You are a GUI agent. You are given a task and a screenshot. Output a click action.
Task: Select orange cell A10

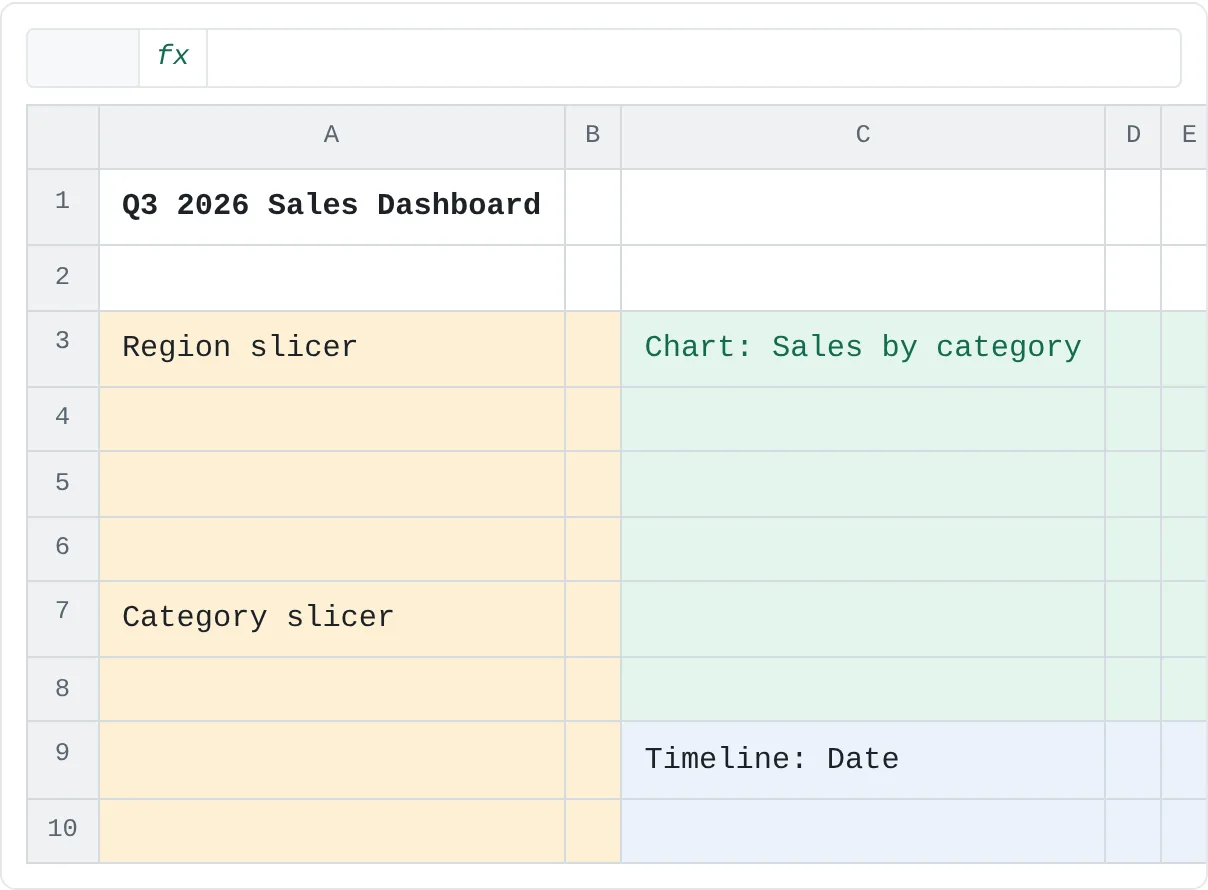tap(332, 831)
